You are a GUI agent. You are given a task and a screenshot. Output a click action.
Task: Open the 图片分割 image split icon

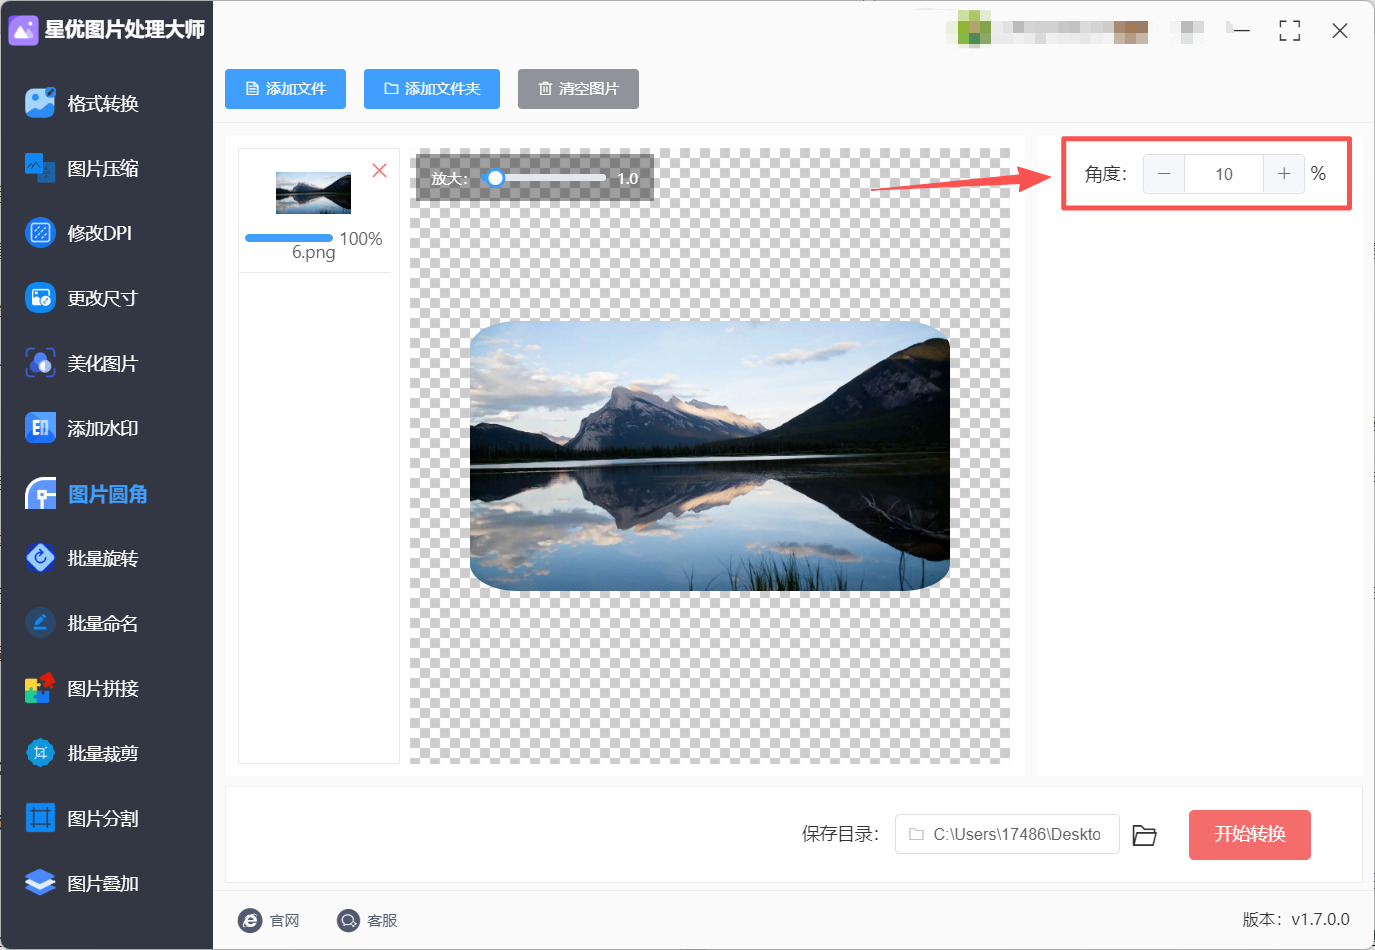coord(40,818)
